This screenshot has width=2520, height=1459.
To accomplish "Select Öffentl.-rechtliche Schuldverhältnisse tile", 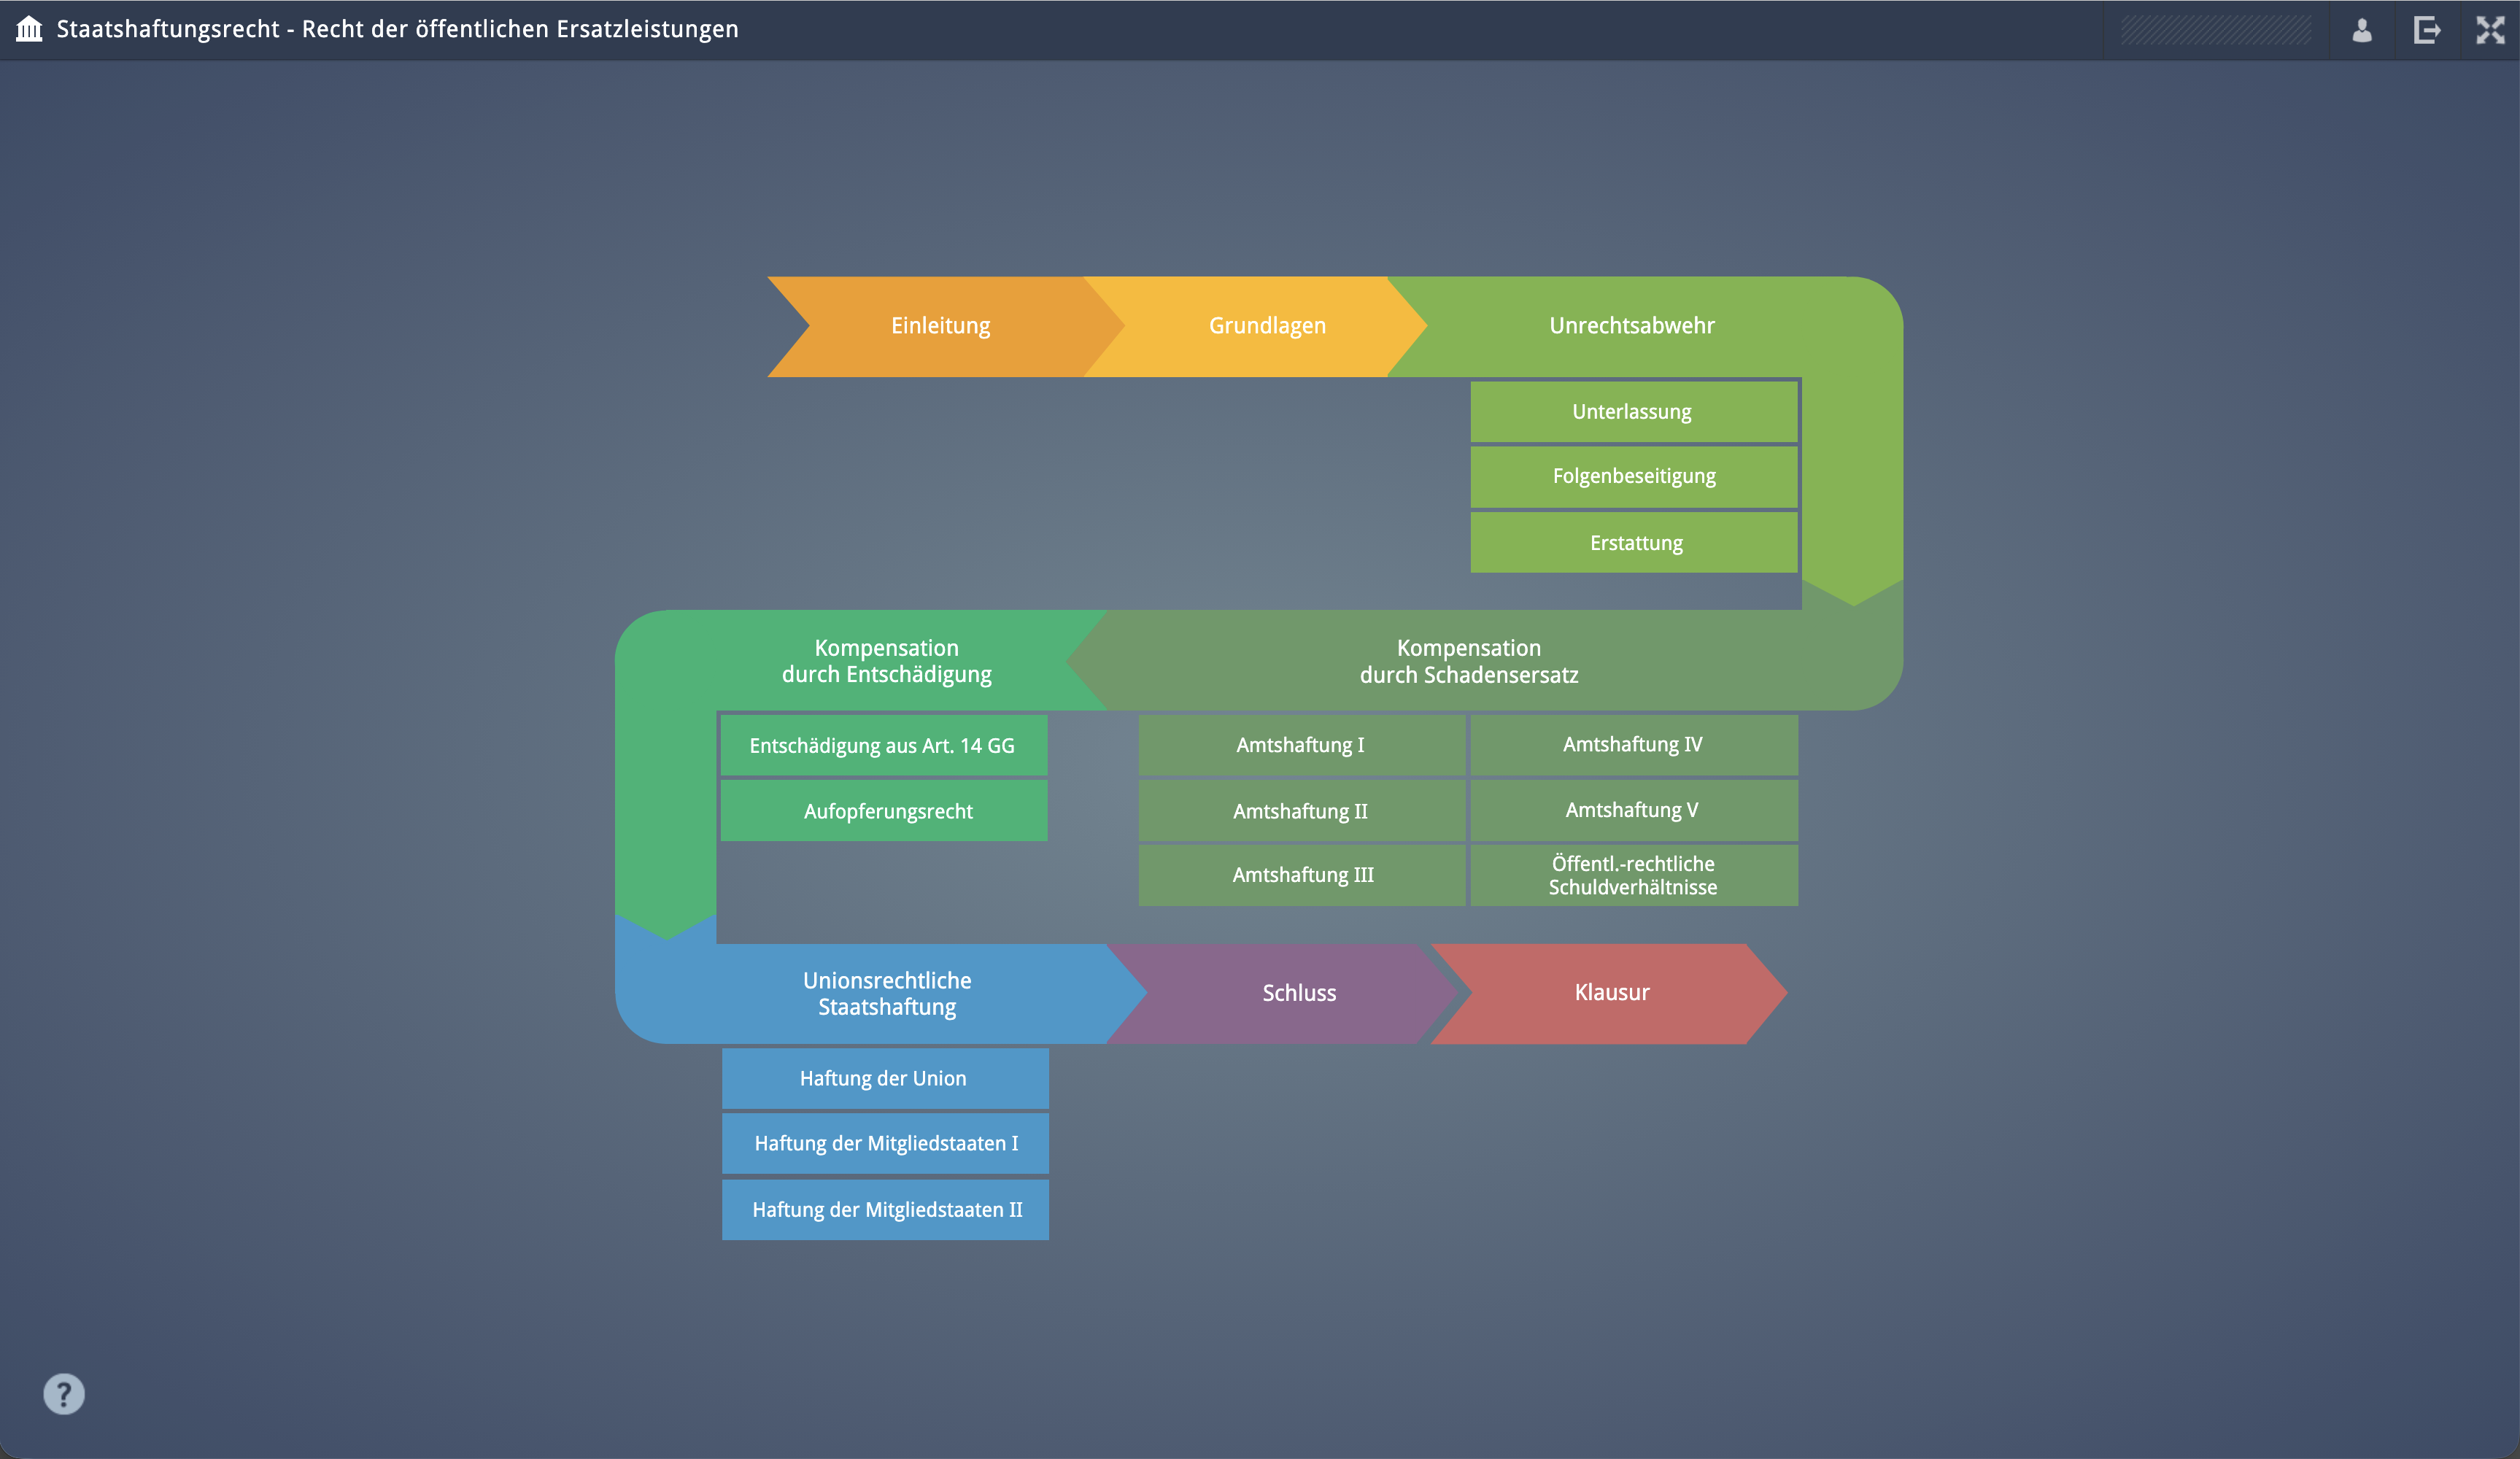I will point(1632,875).
